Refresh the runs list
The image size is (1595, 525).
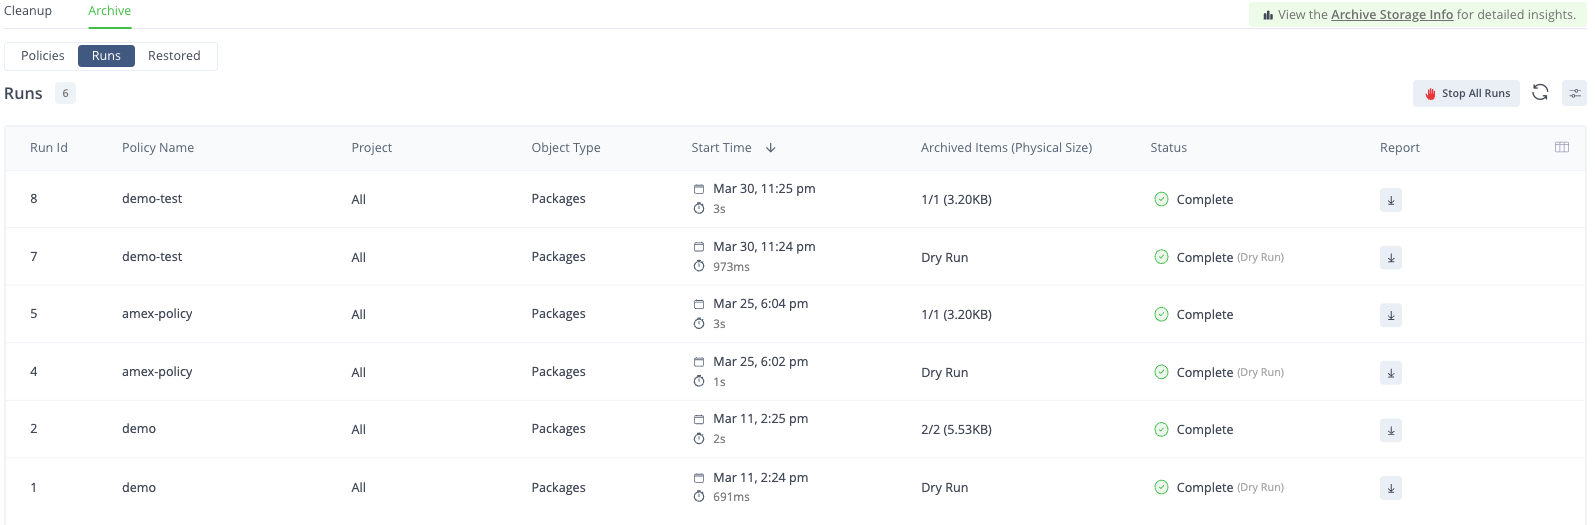(x=1540, y=93)
